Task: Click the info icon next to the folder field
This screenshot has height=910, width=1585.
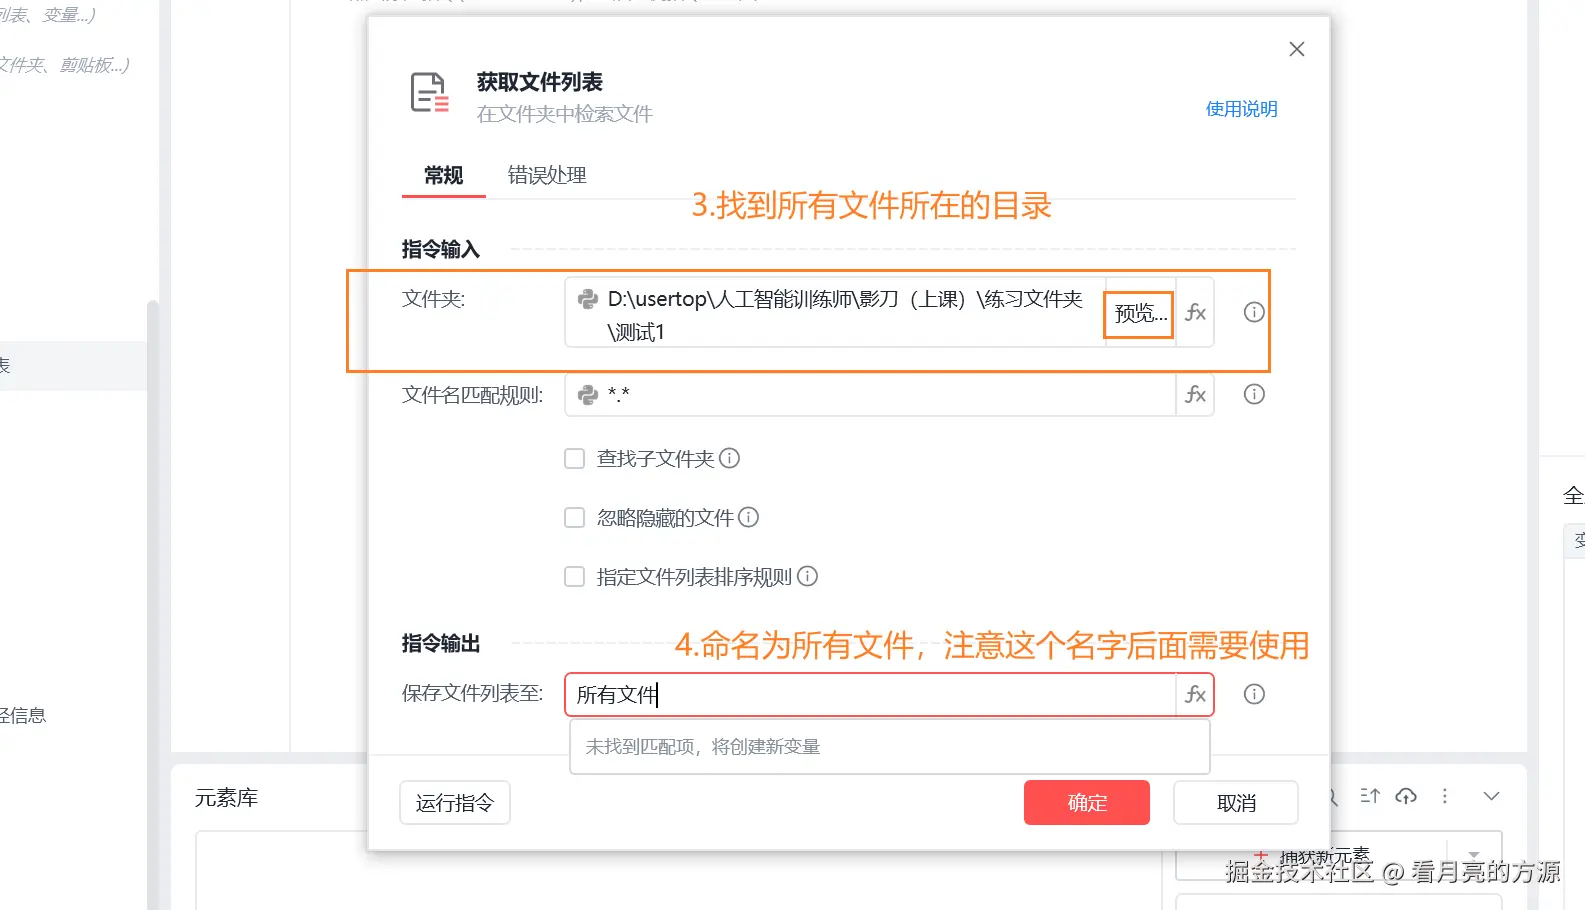Action: [1254, 313]
